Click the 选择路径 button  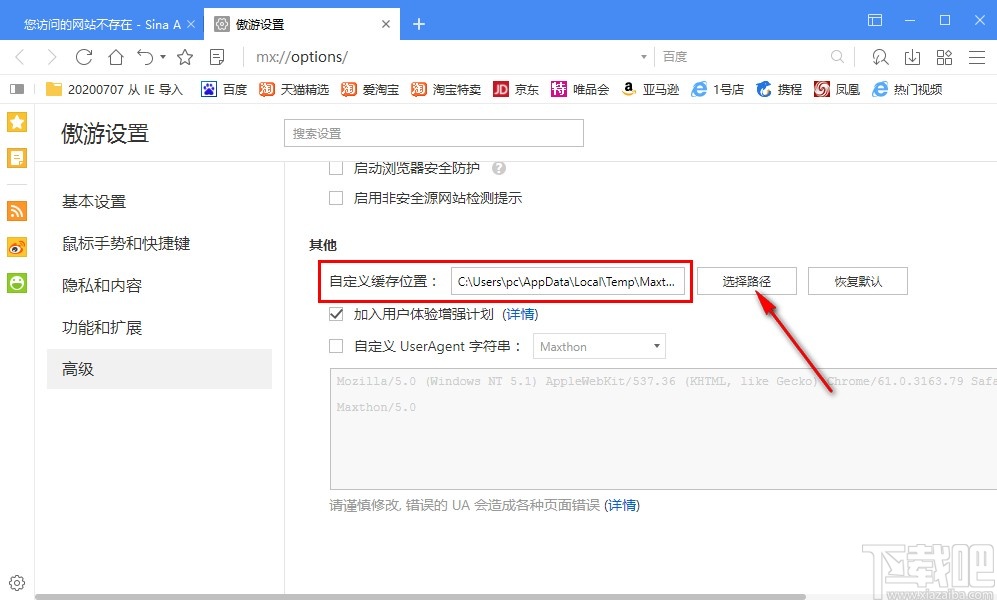(746, 281)
